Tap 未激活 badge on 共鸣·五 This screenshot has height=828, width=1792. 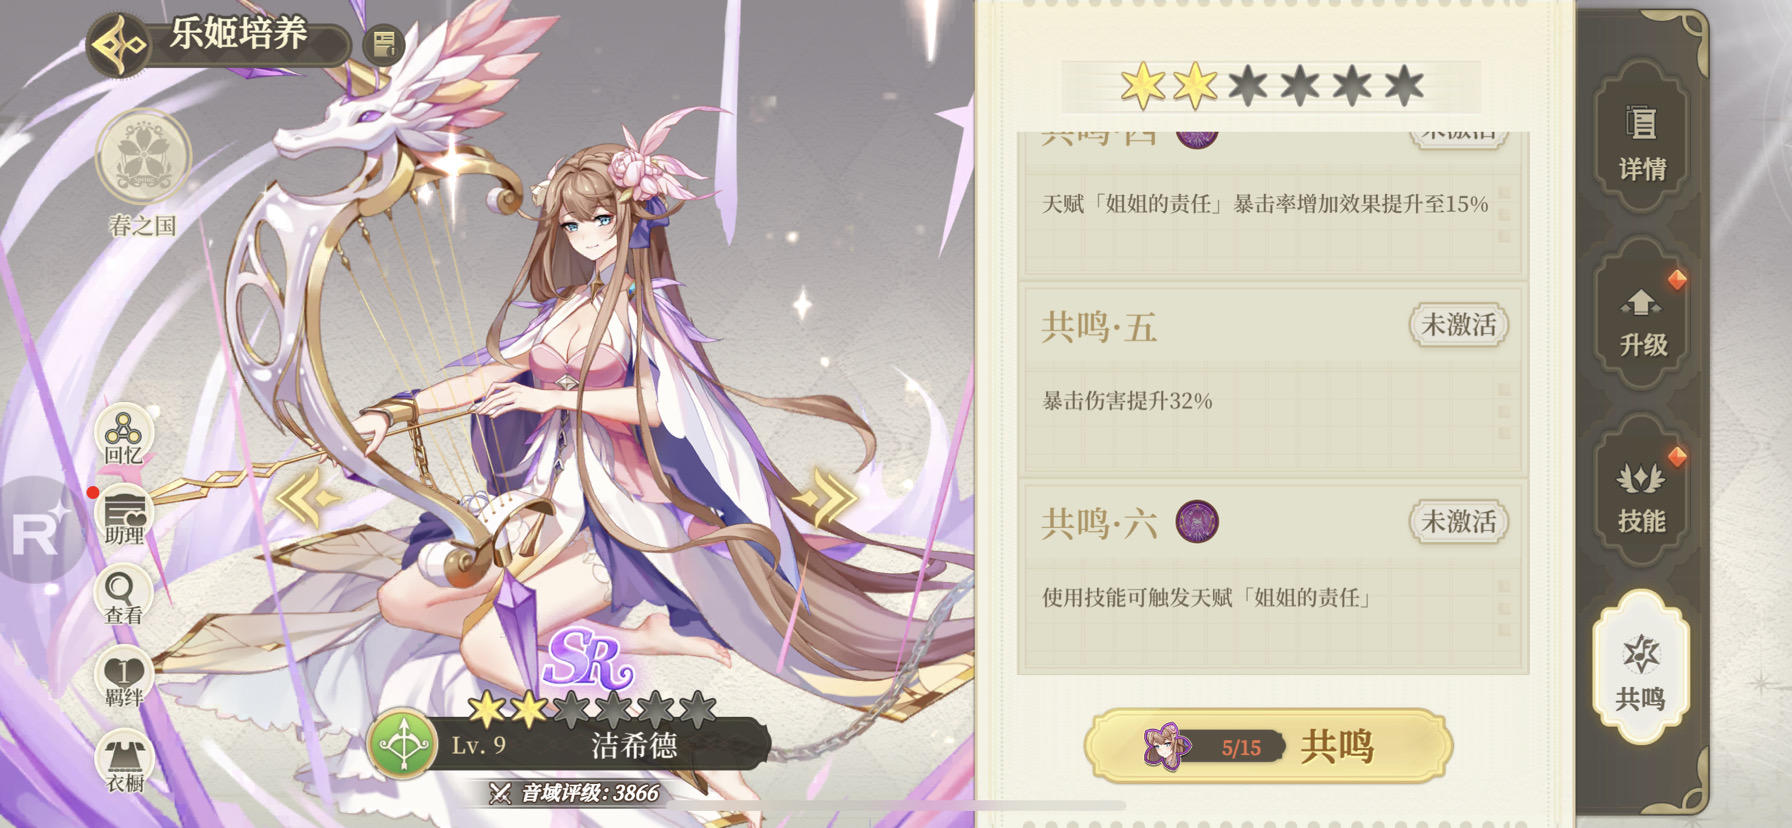pos(1459,325)
